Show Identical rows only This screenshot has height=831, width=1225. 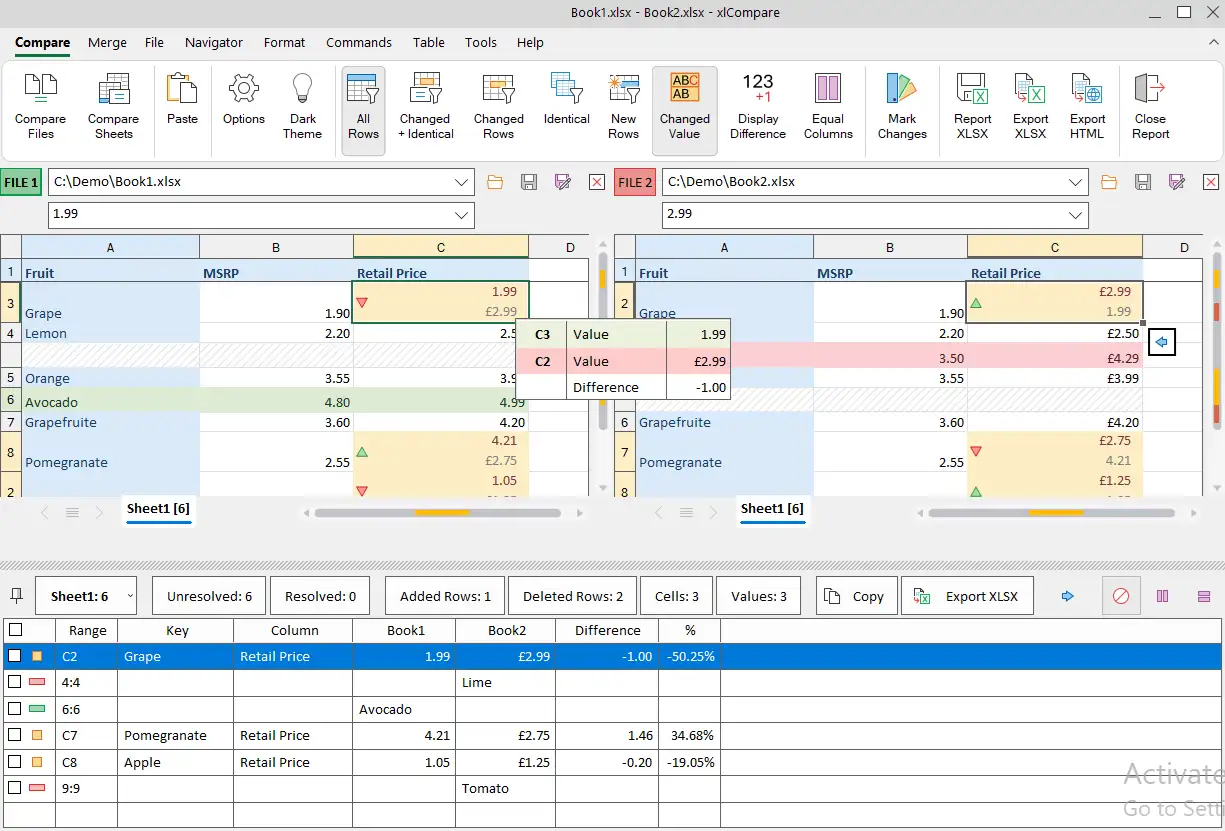(567, 99)
